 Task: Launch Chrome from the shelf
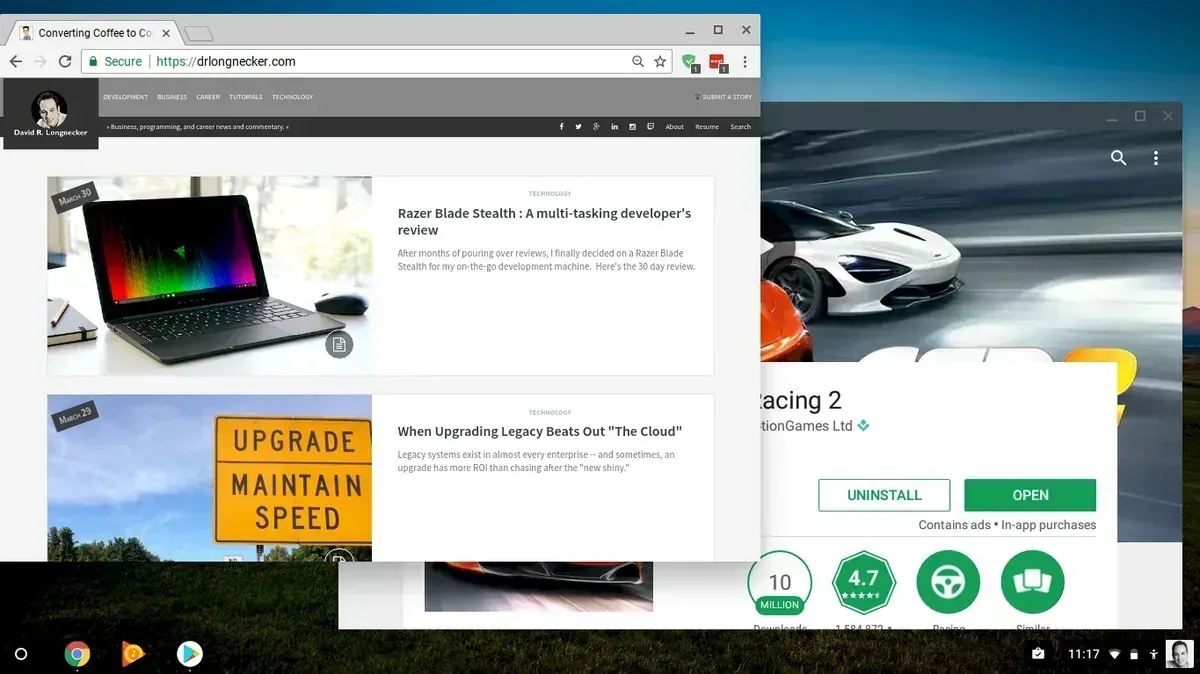point(77,654)
